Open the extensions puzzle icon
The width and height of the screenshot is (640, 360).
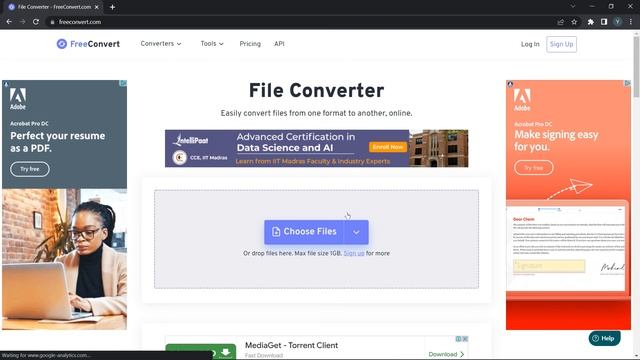[x=591, y=22]
